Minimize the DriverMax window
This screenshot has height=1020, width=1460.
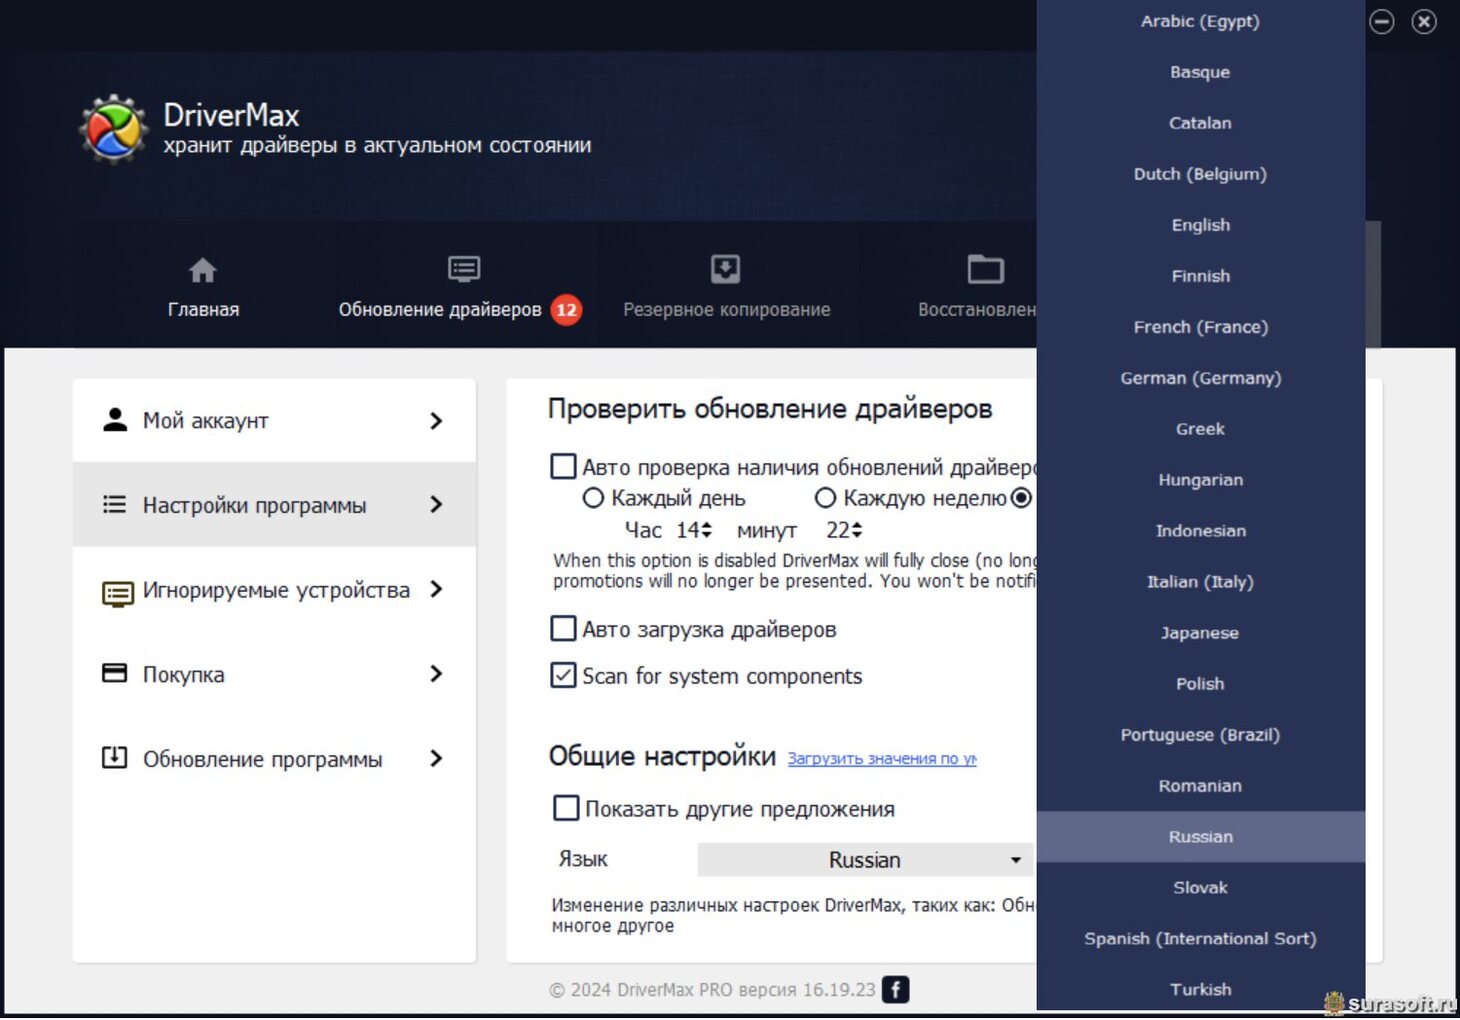1382,21
